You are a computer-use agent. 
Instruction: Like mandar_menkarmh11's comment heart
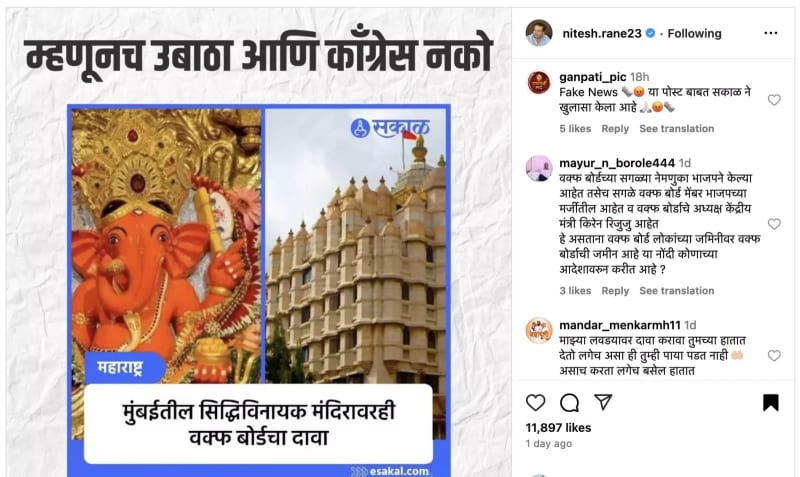tap(774, 356)
